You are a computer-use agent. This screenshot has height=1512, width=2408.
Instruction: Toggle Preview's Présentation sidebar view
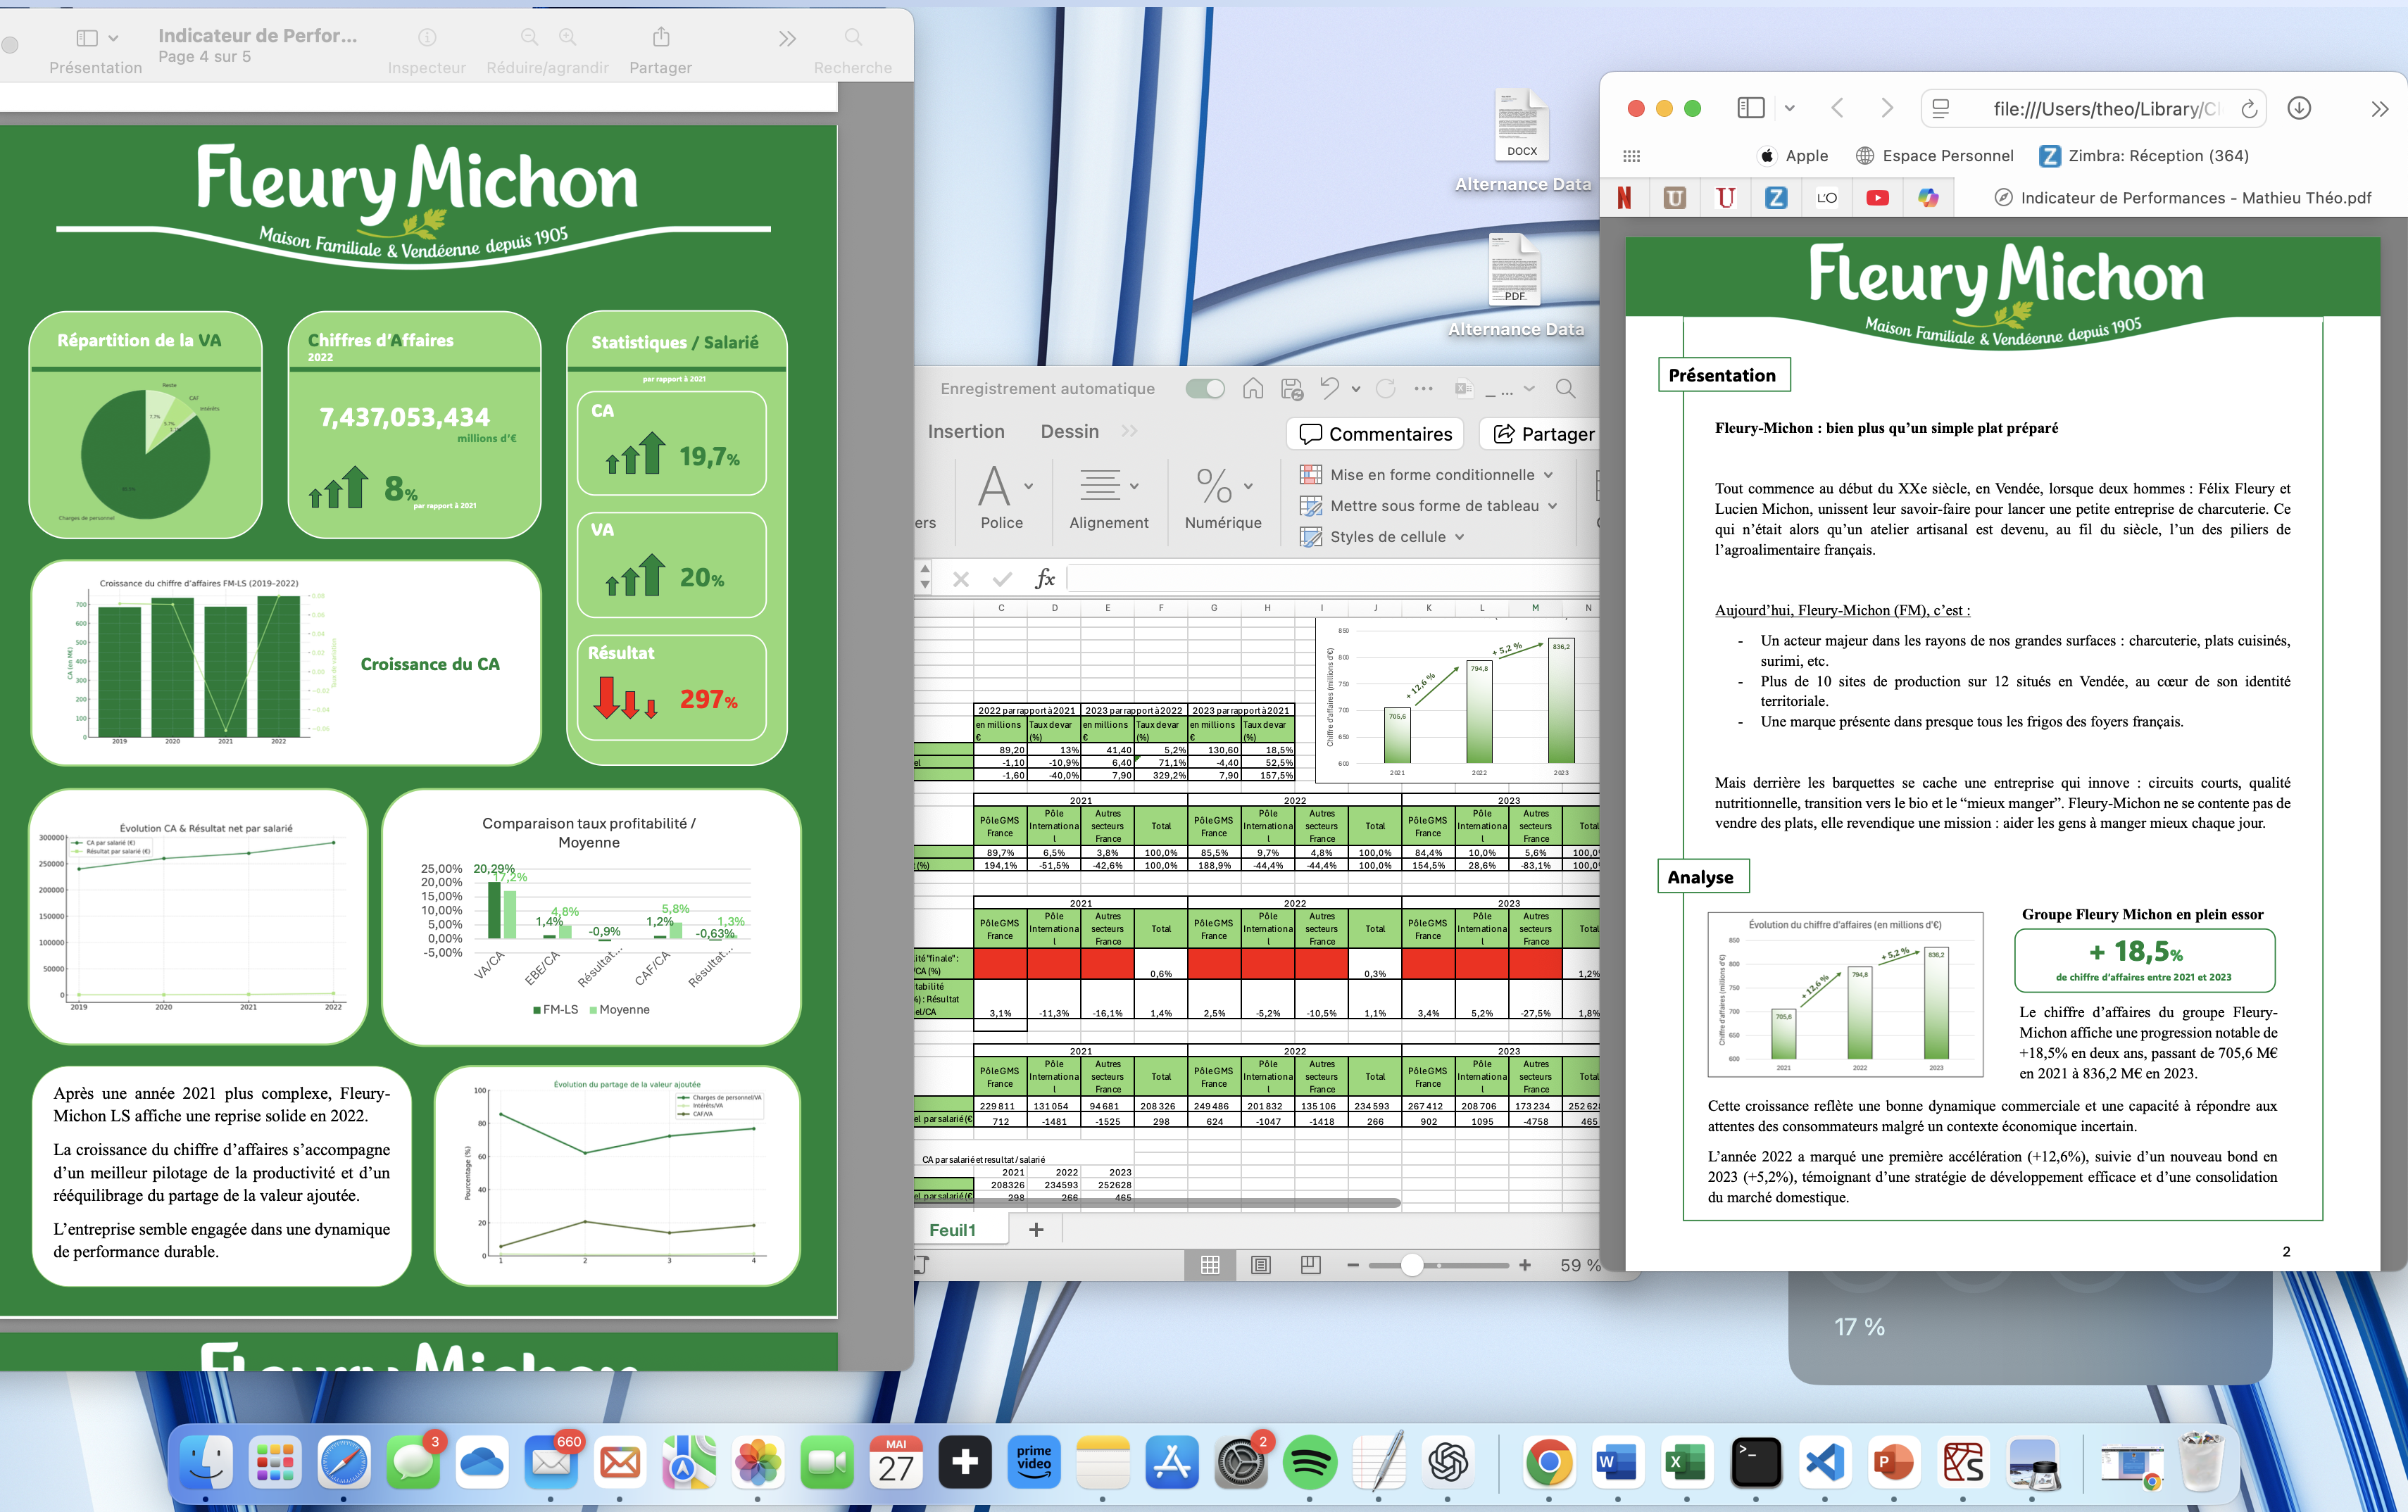(x=87, y=38)
